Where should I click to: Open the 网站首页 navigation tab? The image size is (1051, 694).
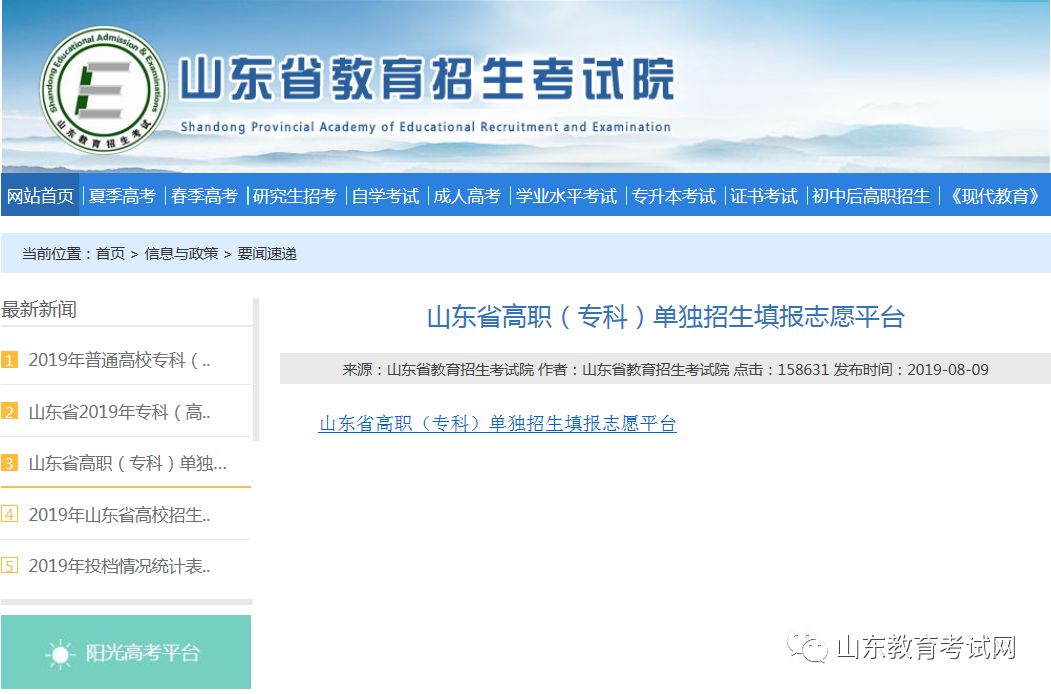coord(41,196)
